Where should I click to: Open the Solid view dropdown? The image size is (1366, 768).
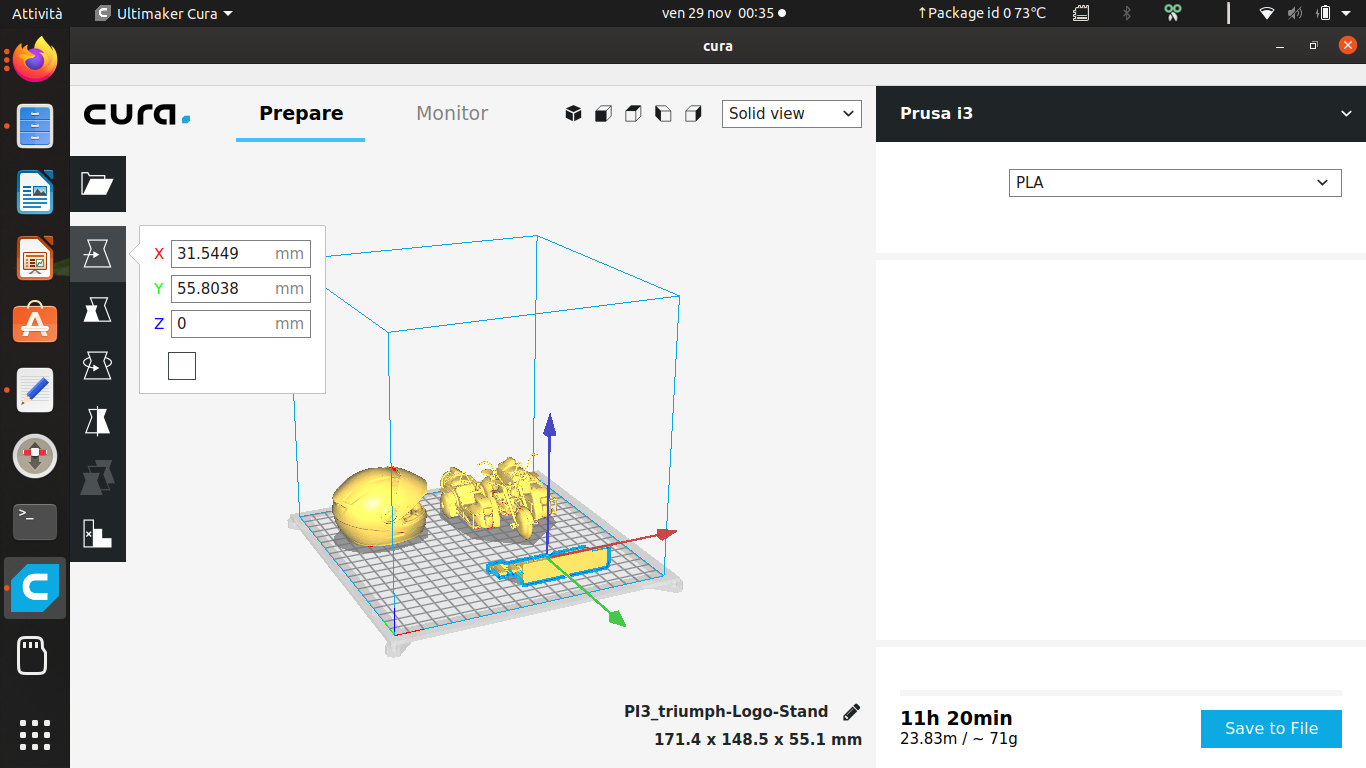point(791,114)
